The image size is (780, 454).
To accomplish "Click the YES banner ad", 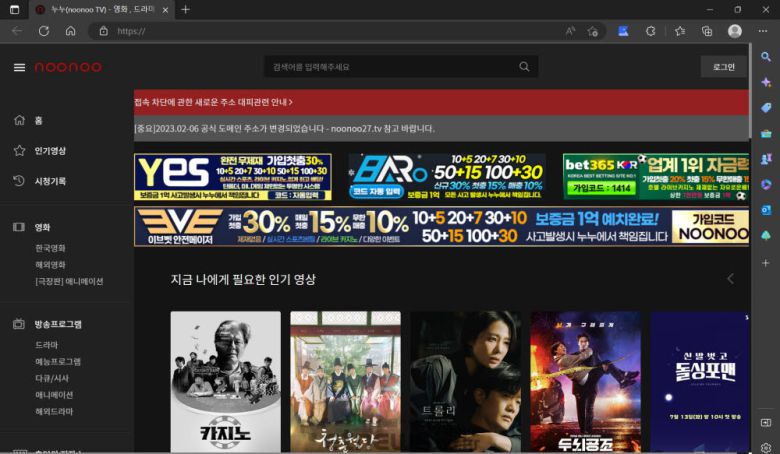I will [x=233, y=177].
